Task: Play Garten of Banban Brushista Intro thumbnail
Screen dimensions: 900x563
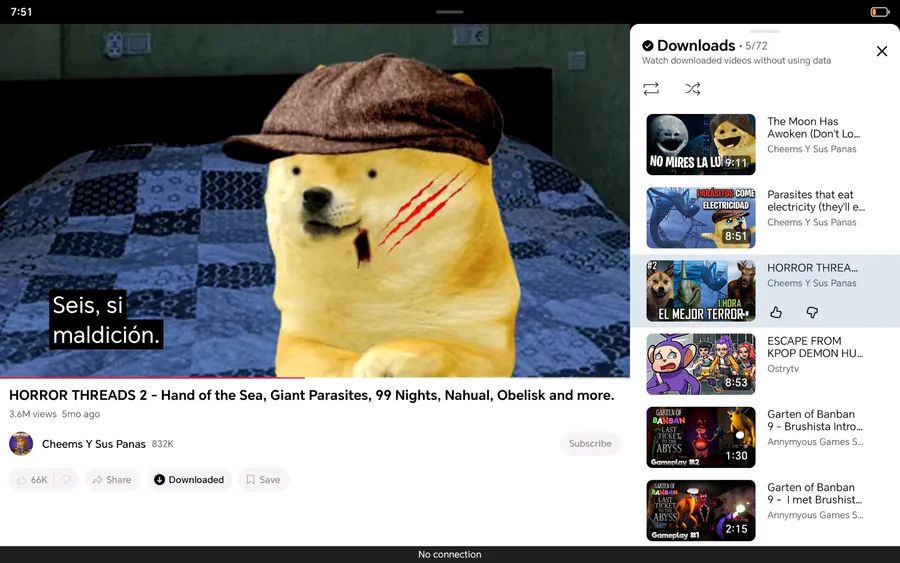Action: point(701,437)
